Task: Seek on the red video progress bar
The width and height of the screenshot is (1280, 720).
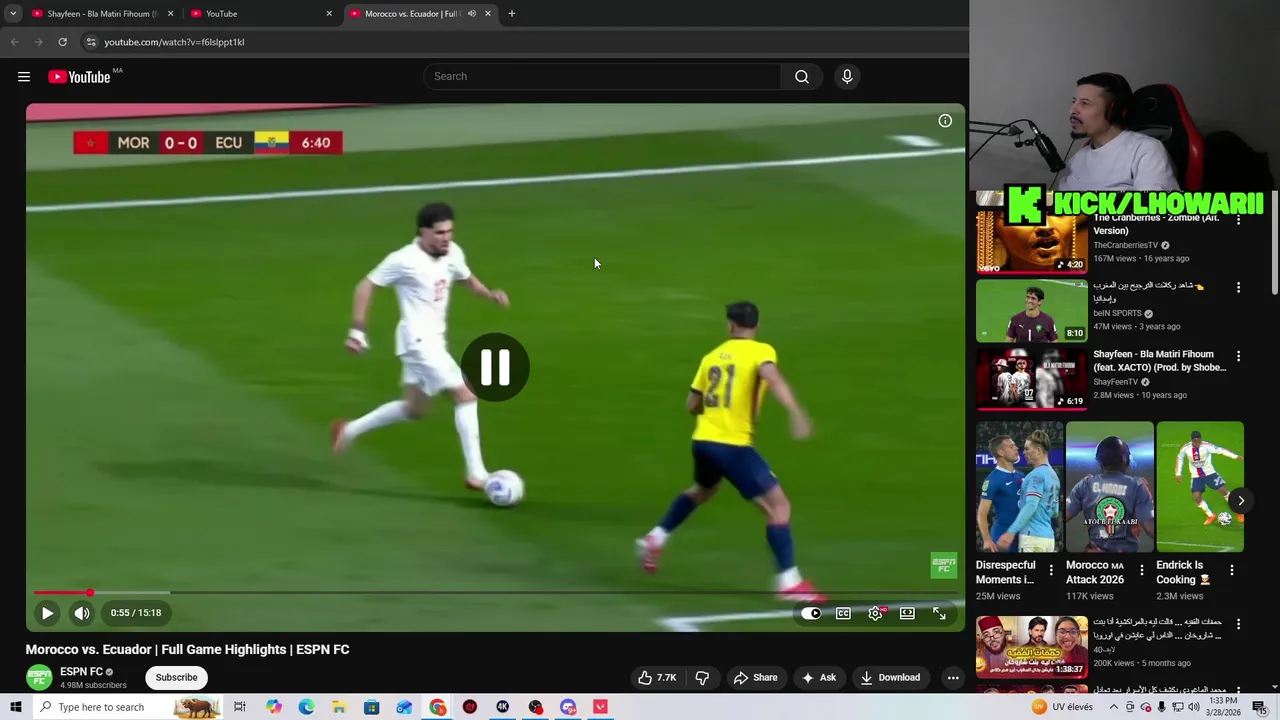Action: [494, 593]
